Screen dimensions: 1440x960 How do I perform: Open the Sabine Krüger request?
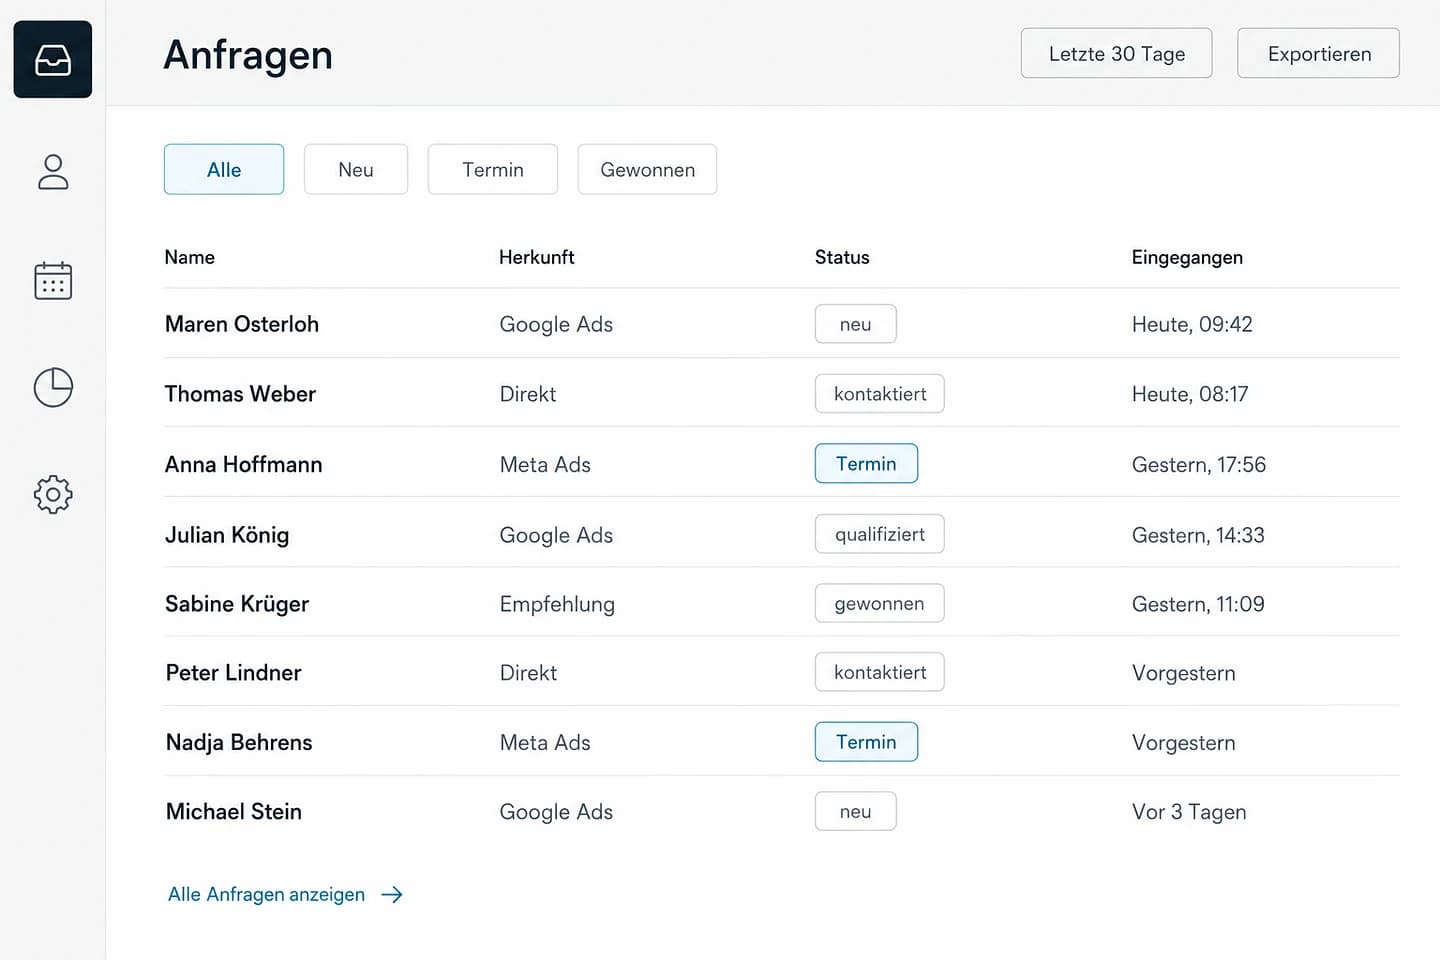pyautogui.click(x=237, y=604)
